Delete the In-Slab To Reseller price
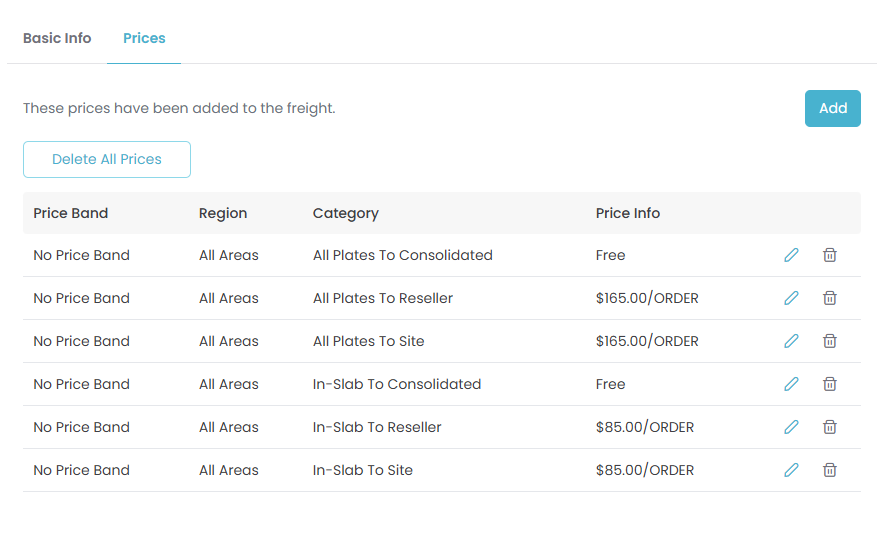Screen dimensions: 891x560 (x=829, y=427)
